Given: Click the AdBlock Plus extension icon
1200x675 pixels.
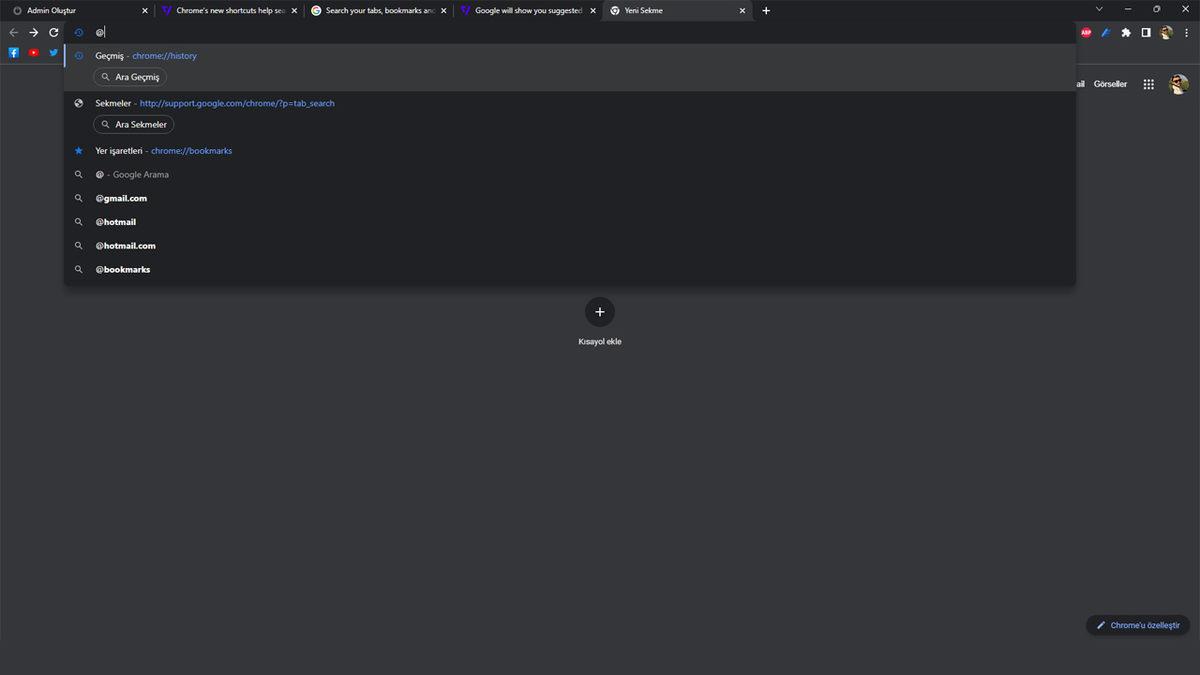Looking at the screenshot, I should (x=1086, y=32).
